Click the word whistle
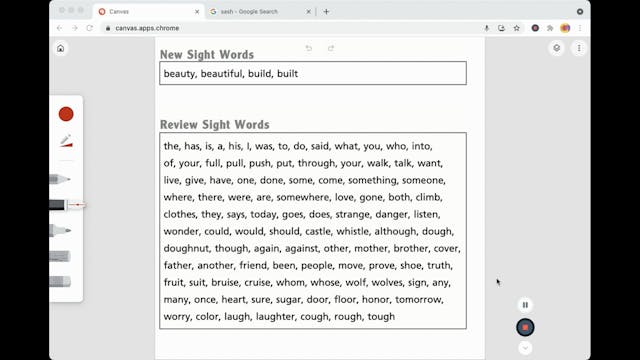This screenshot has height=360, width=640. (x=352, y=231)
